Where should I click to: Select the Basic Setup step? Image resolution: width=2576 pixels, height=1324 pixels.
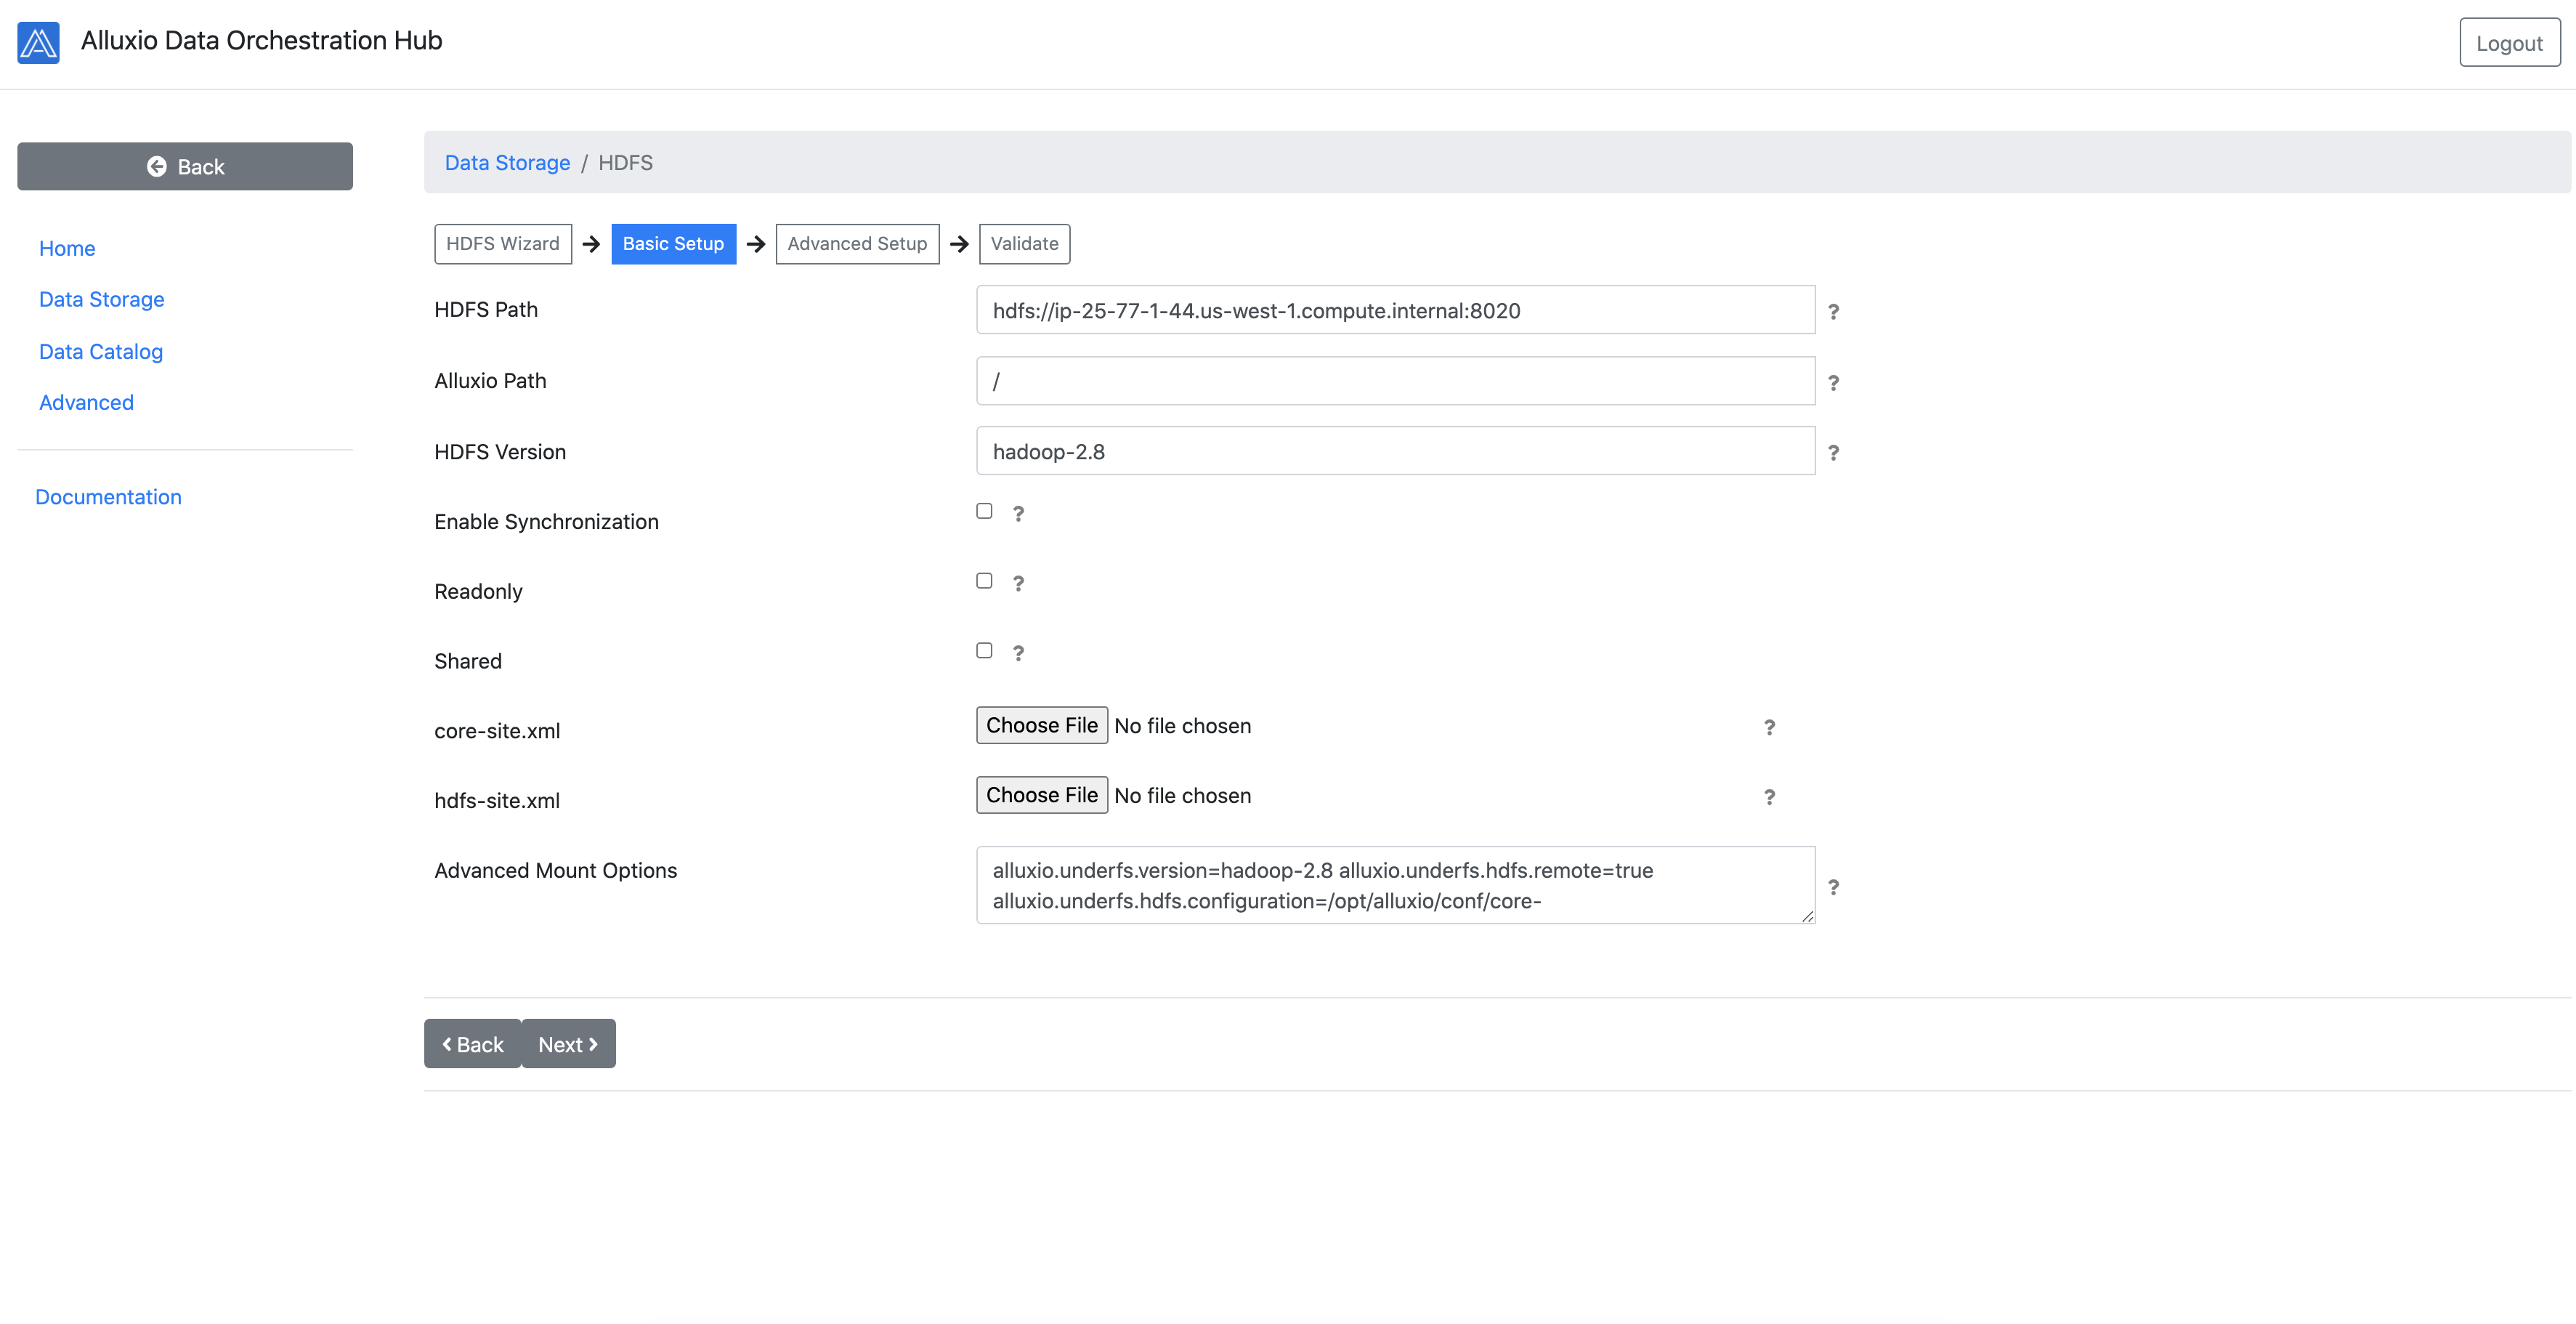(x=673, y=244)
